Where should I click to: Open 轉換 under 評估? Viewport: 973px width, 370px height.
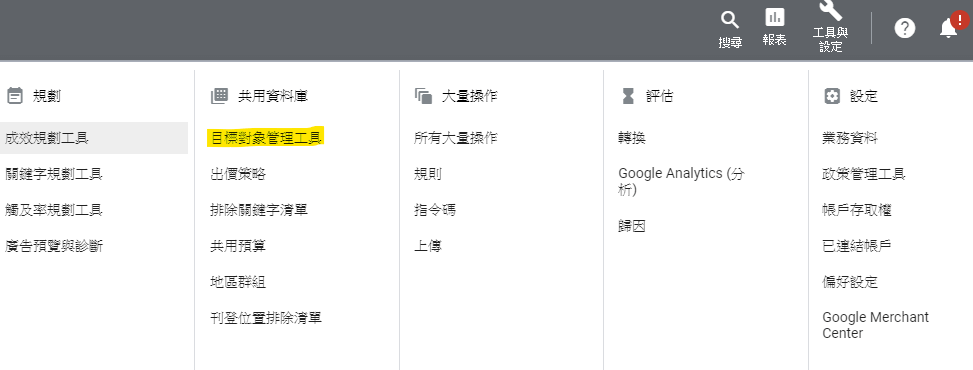(x=632, y=138)
